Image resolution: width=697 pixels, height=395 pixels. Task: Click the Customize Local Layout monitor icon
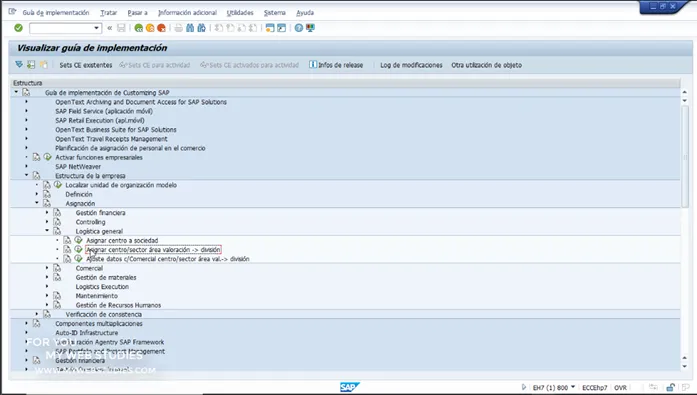pyautogui.click(x=310, y=28)
